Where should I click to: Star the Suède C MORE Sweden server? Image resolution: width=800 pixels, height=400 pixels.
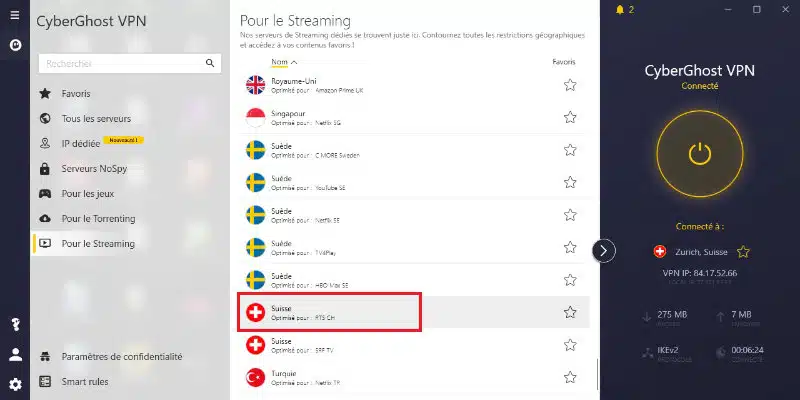pyautogui.click(x=570, y=150)
